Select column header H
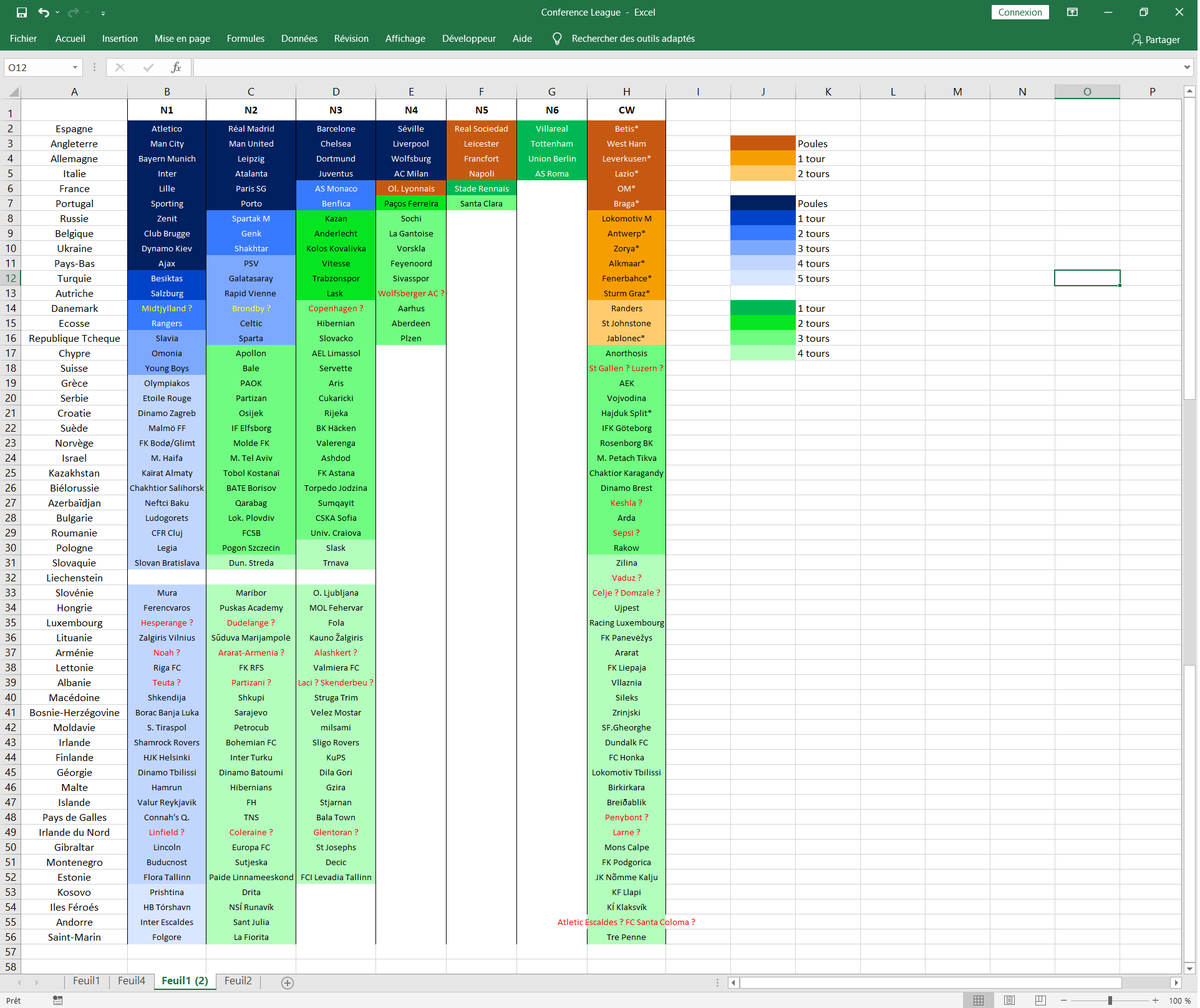1200x1008 pixels. coord(626,91)
